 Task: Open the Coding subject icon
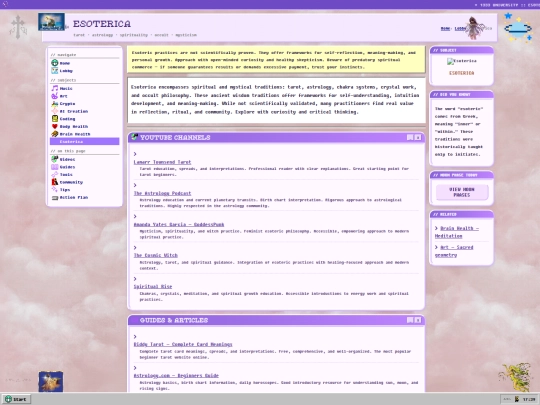click(54, 118)
